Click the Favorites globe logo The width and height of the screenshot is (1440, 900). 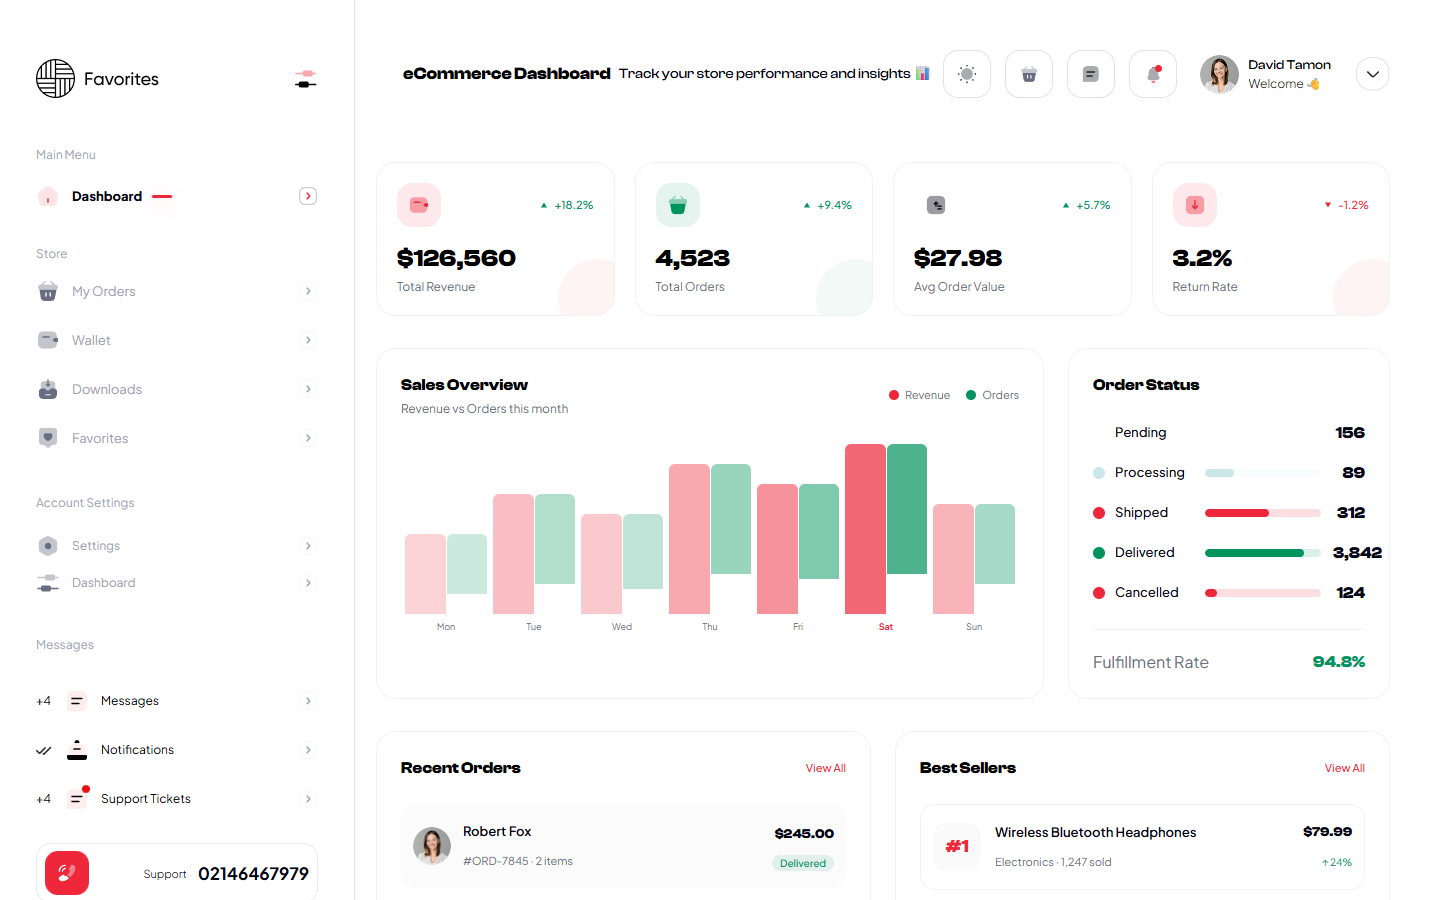tap(55, 78)
